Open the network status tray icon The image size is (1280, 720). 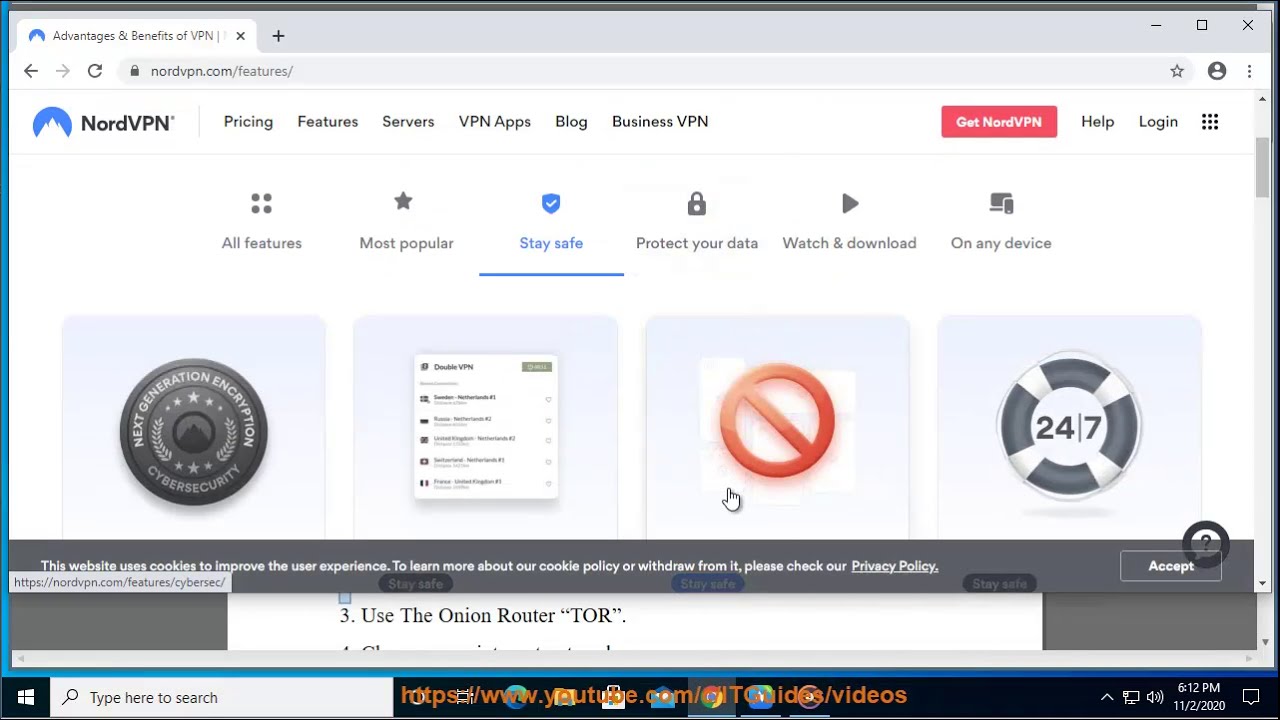point(1131,697)
